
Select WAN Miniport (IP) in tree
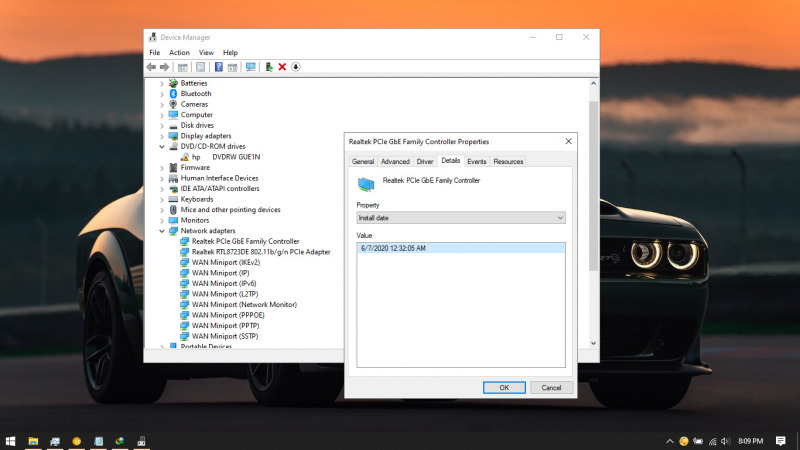220,273
